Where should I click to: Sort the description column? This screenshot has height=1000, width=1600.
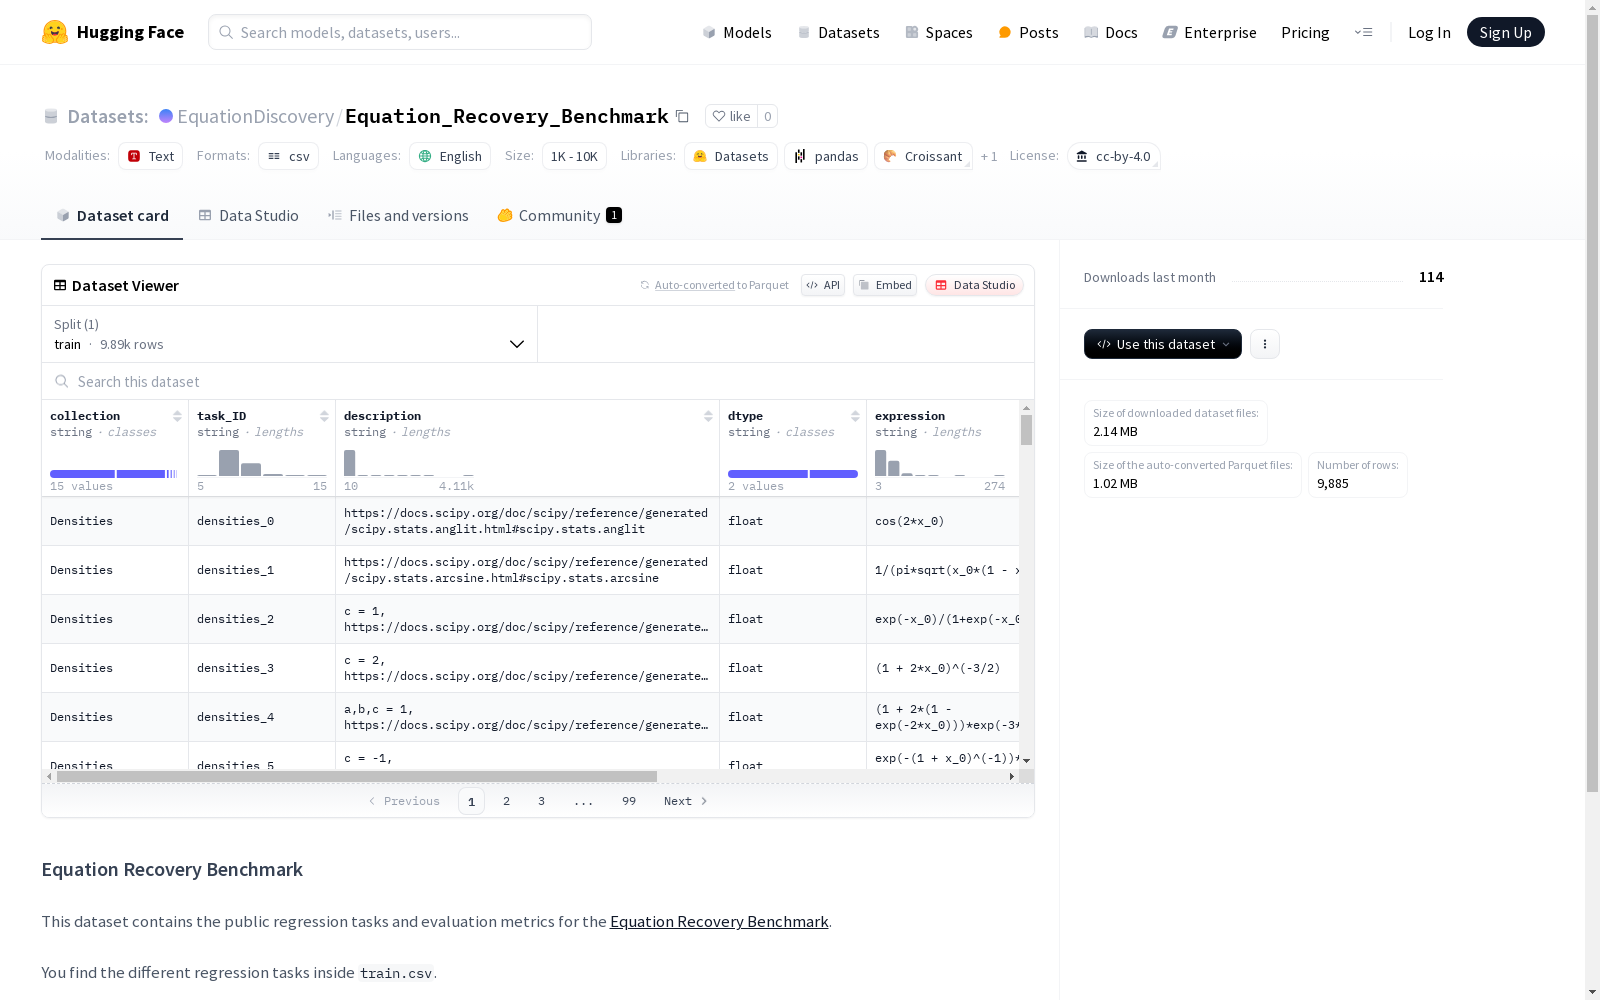[708, 416]
